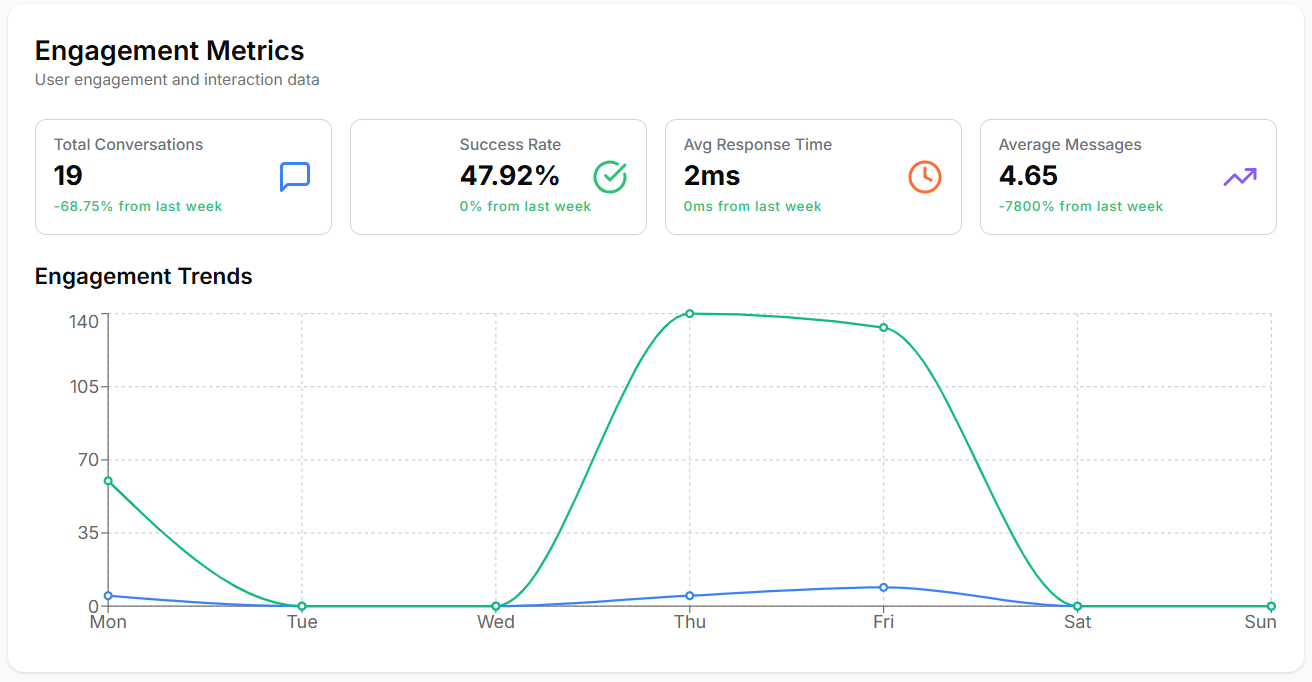Click the Wed label on x-axis
Viewport: 1312px width, 682px height.
point(496,623)
